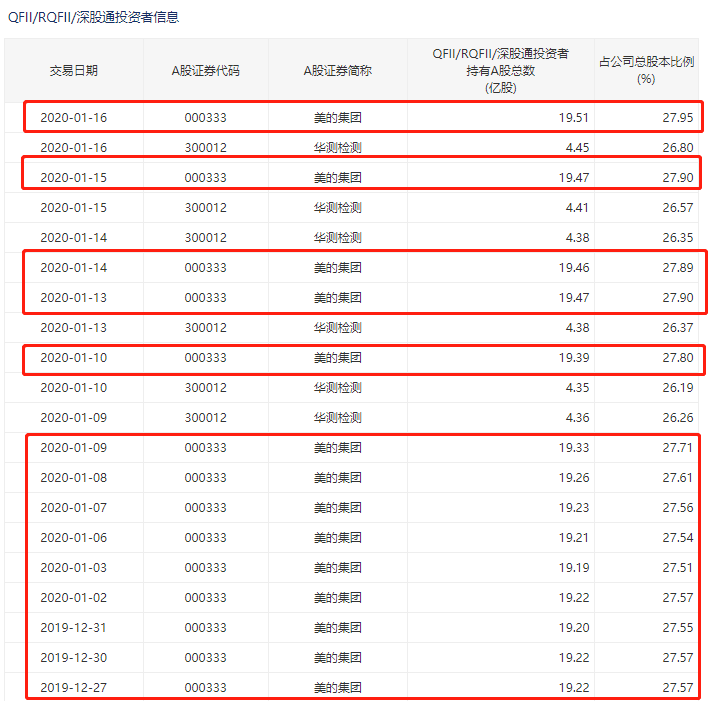This screenshot has height=701, width=711.
Task: Click 华测检测 in the 2020-01-14 row
Action: tap(337, 238)
